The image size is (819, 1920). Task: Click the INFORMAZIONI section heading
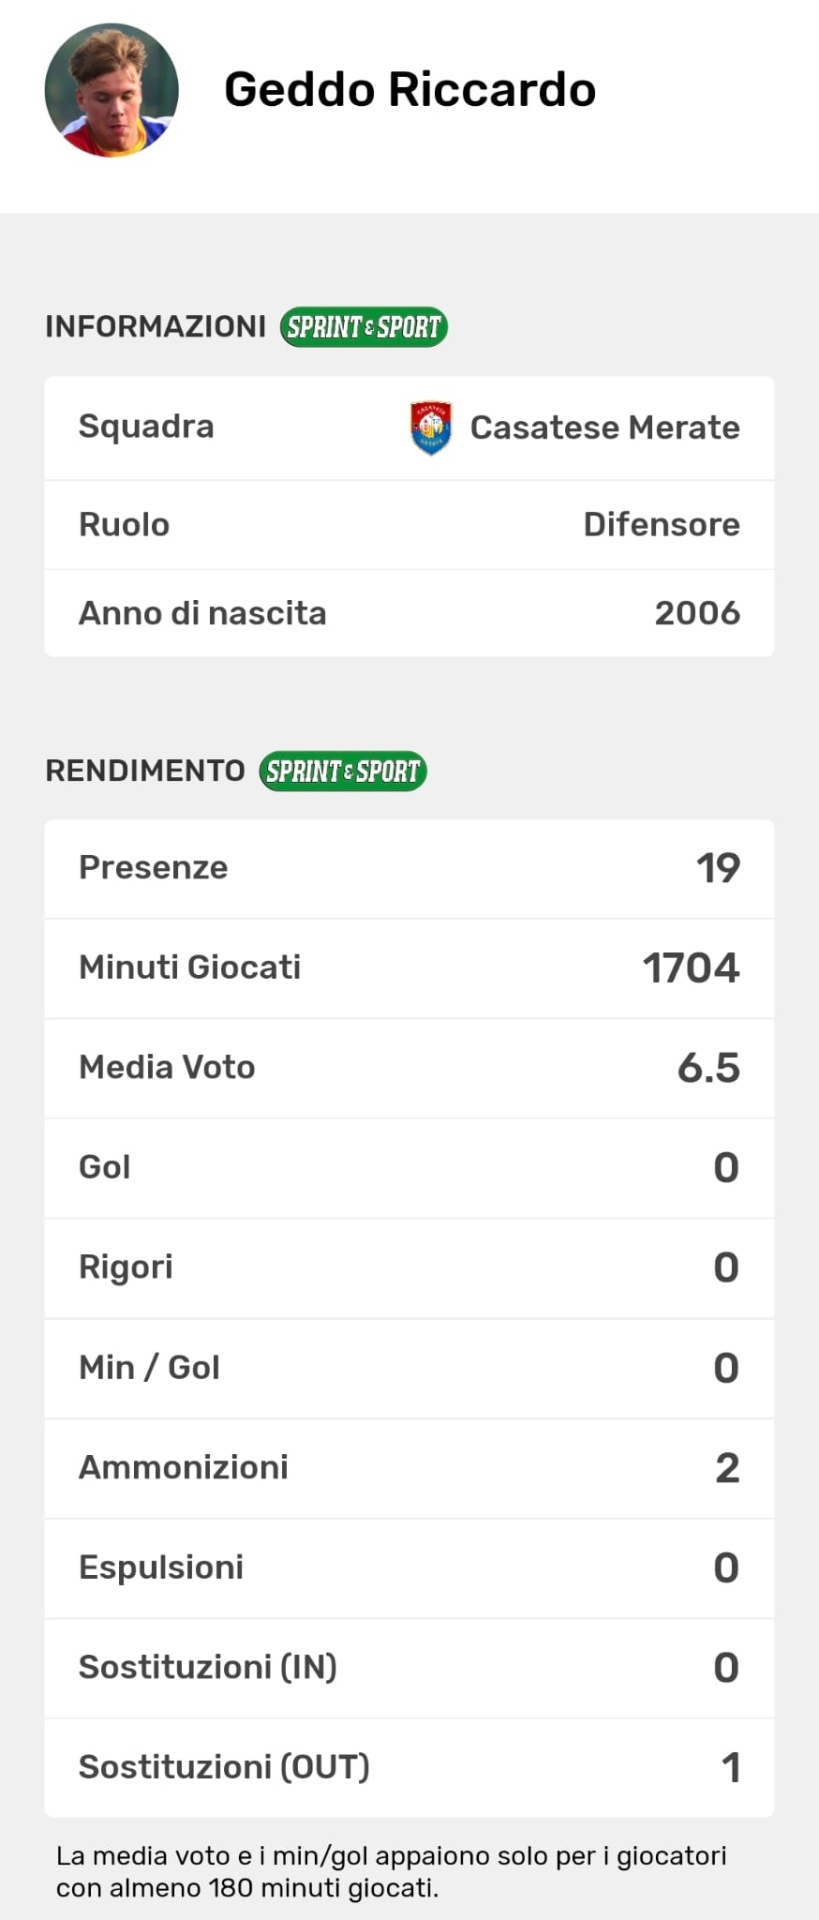[x=155, y=327]
